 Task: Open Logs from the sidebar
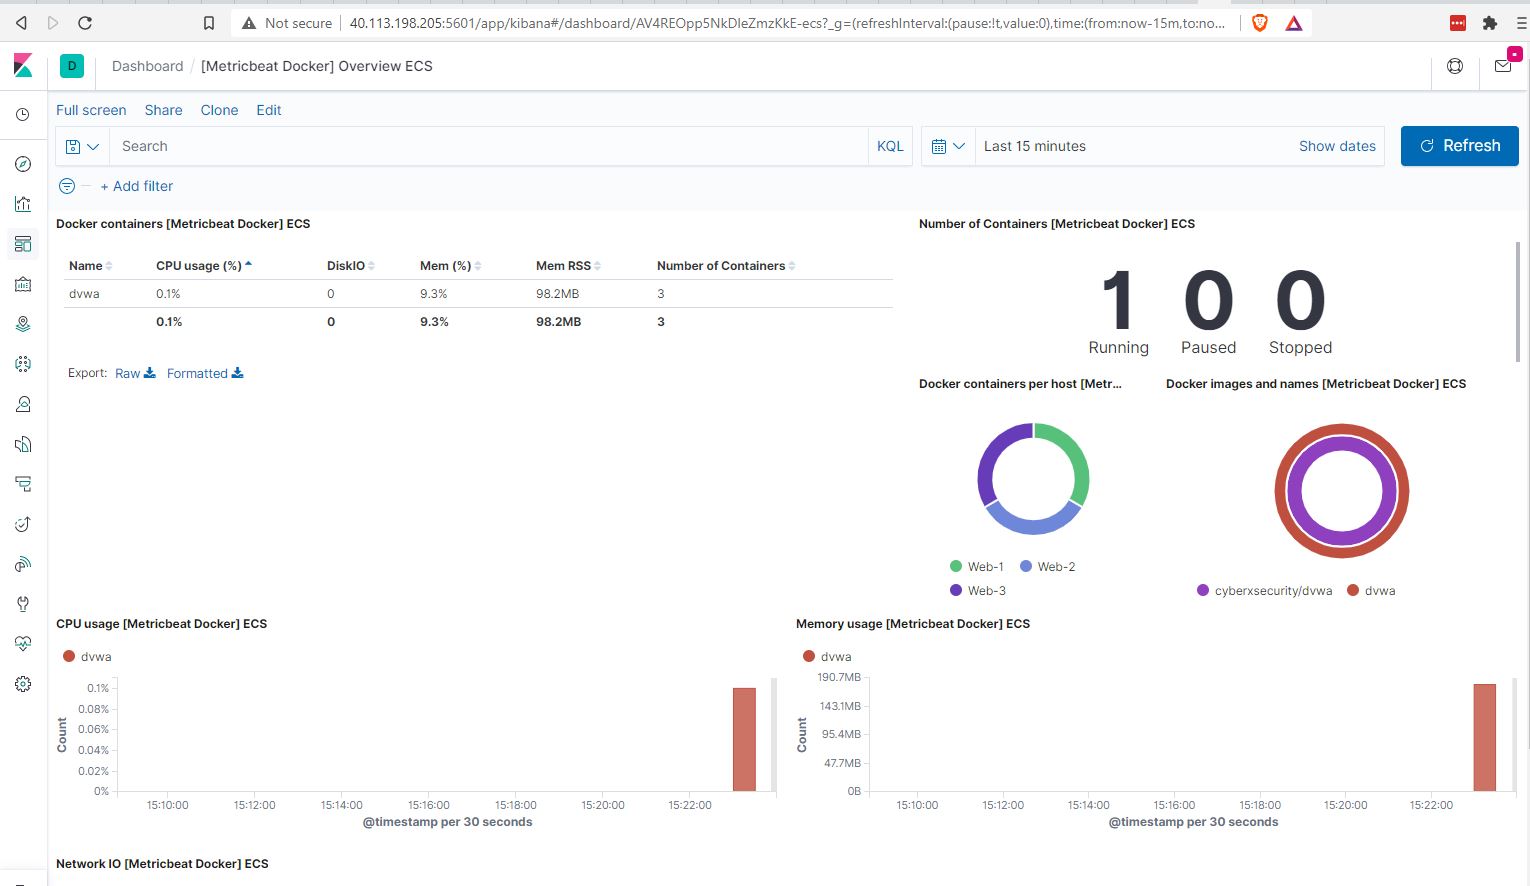click(23, 444)
